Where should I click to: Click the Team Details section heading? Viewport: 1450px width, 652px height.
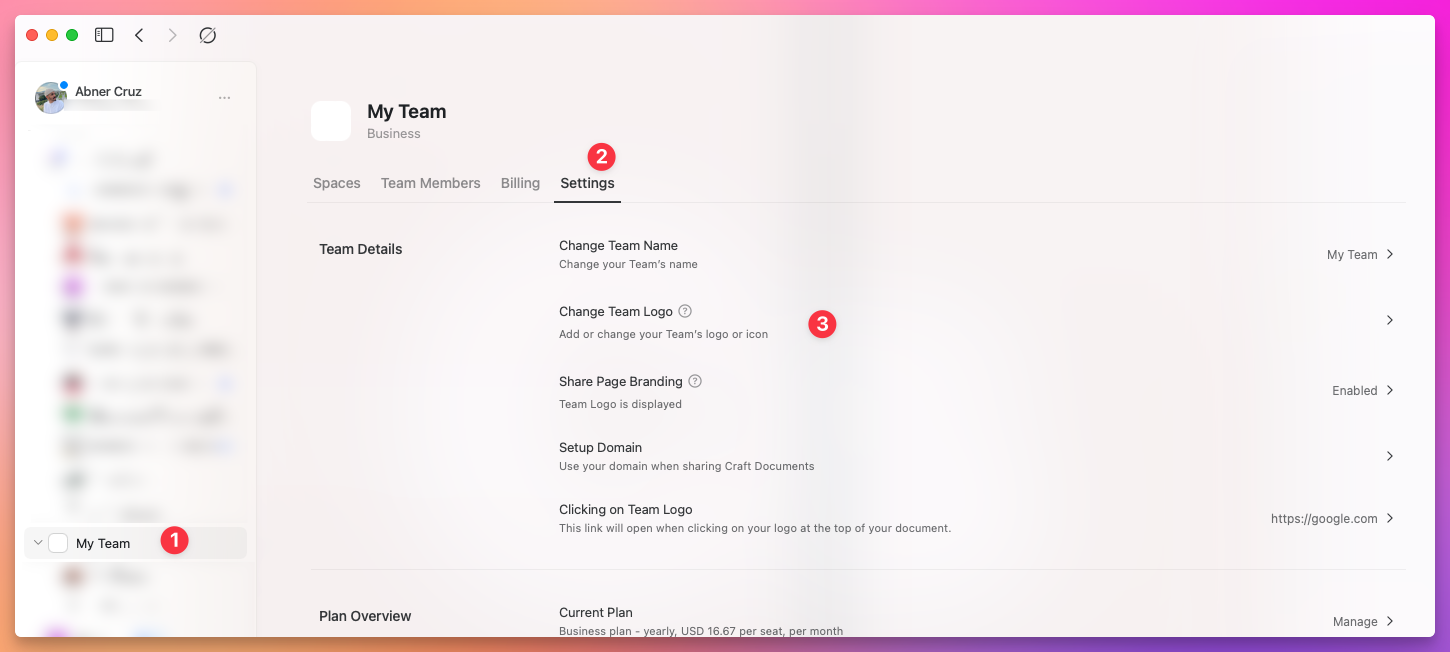click(x=361, y=249)
